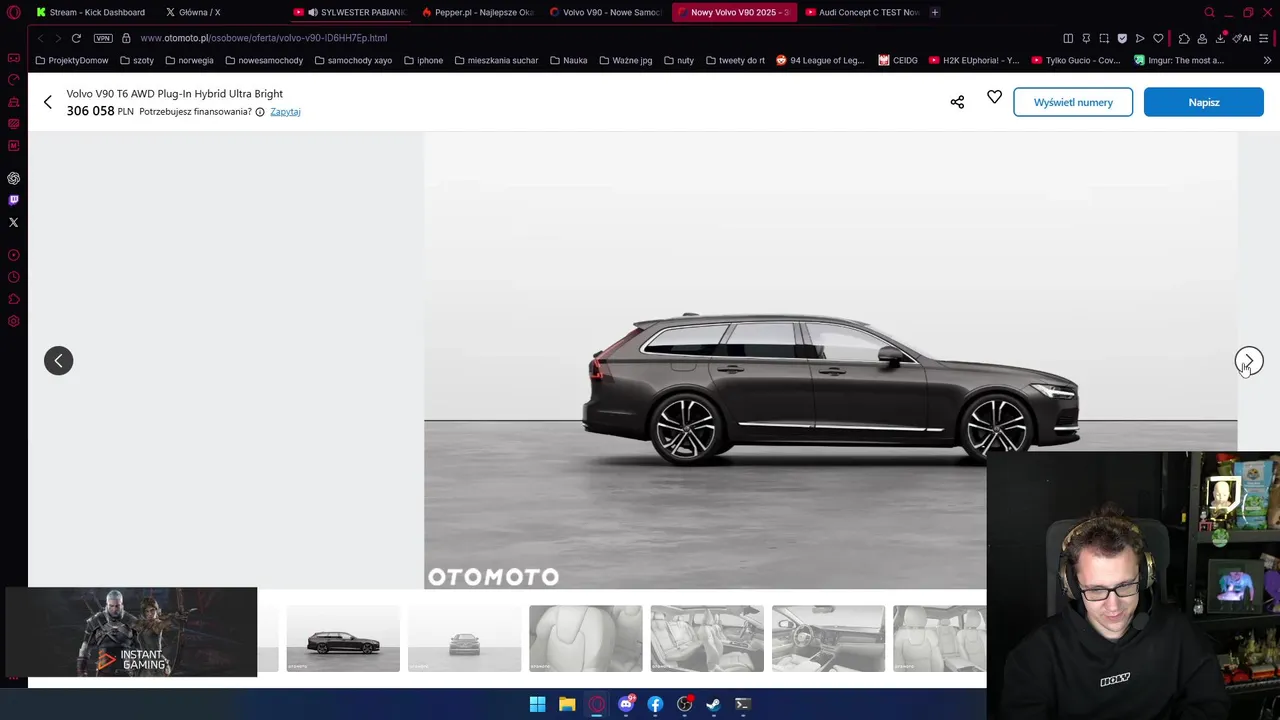
Task: Save listing to favorites with heart icon
Action: click(x=994, y=97)
